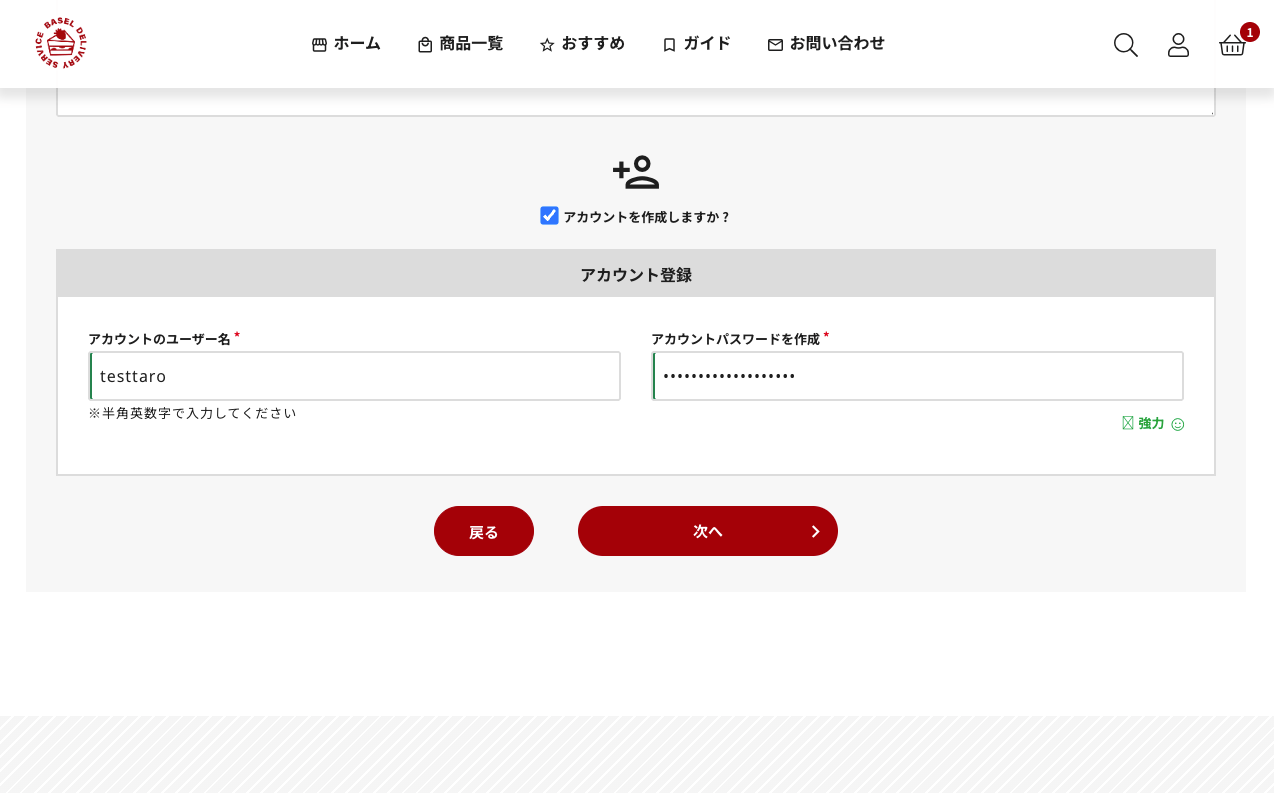This screenshot has width=1274, height=793.
Task: Open the user account icon
Action: [x=1178, y=45]
